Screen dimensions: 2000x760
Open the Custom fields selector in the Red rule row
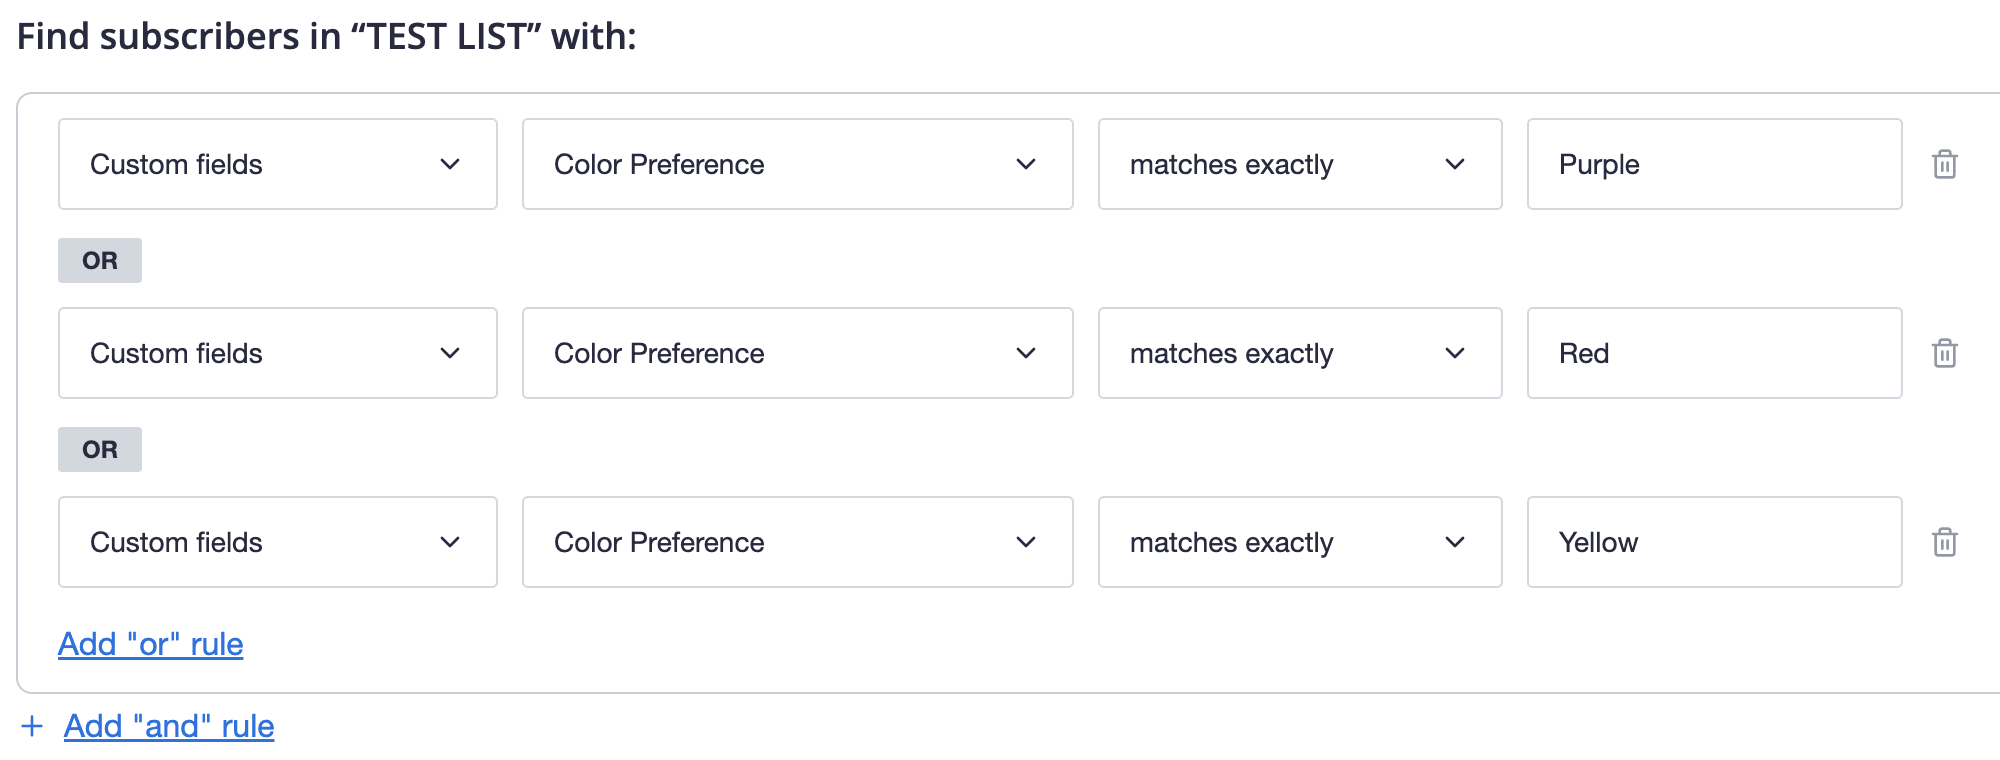point(277,353)
